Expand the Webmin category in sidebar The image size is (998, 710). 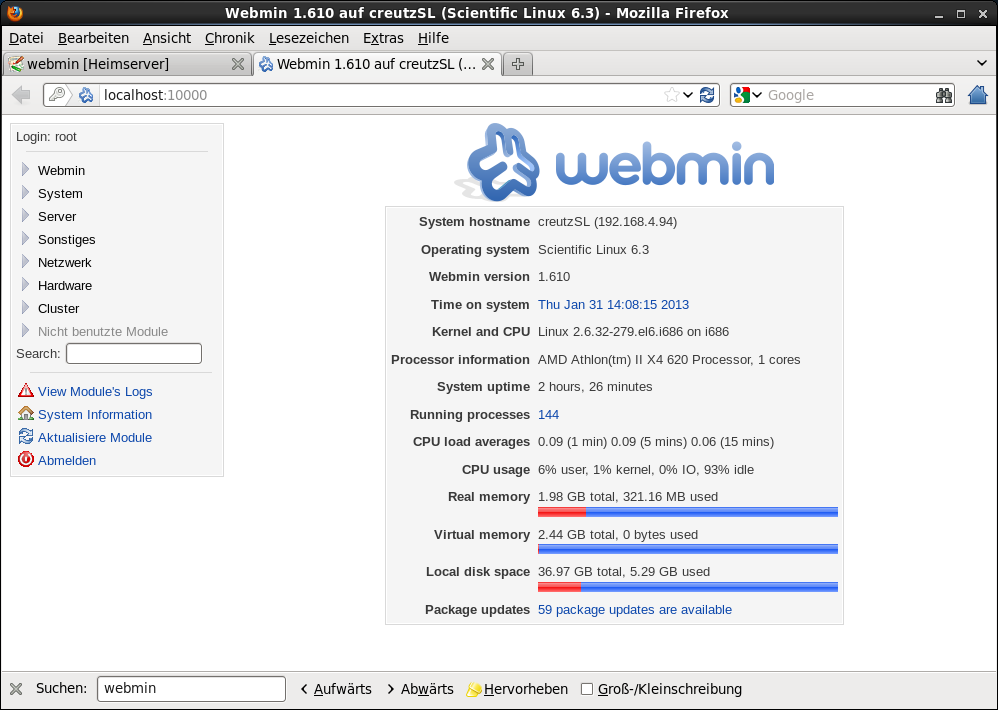click(x=26, y=170)
